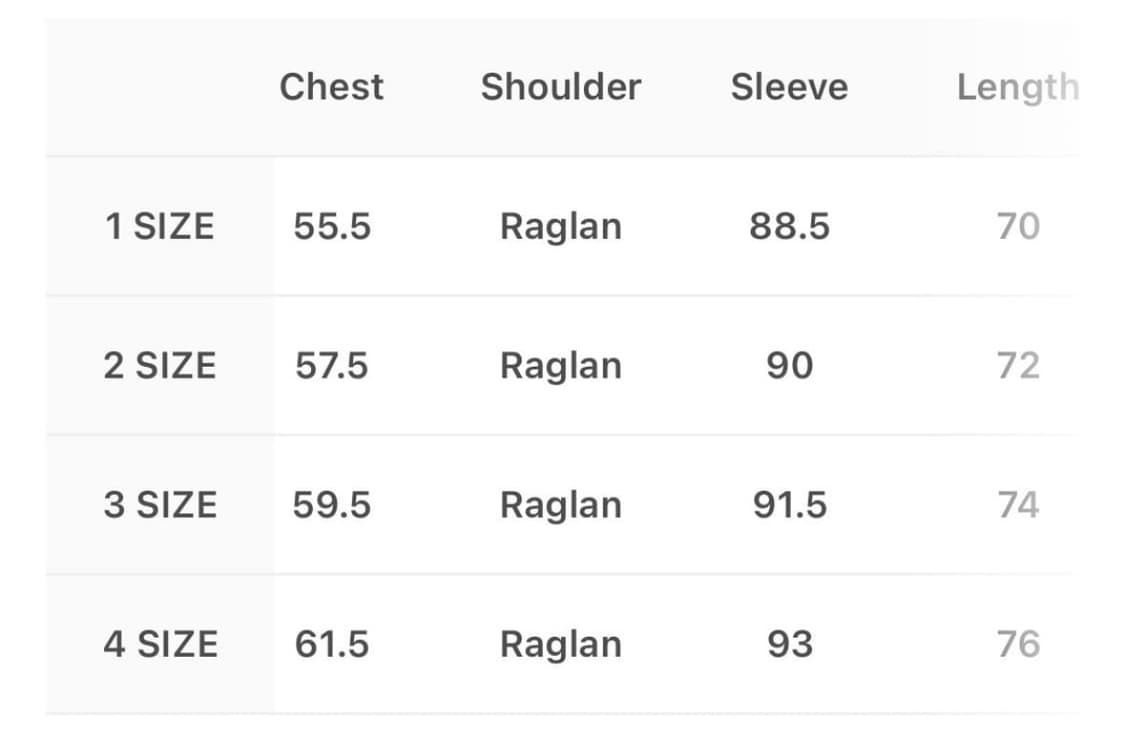1125x740 pixels.
Task: Click chest value 59.5
Action: coord(332,505)
